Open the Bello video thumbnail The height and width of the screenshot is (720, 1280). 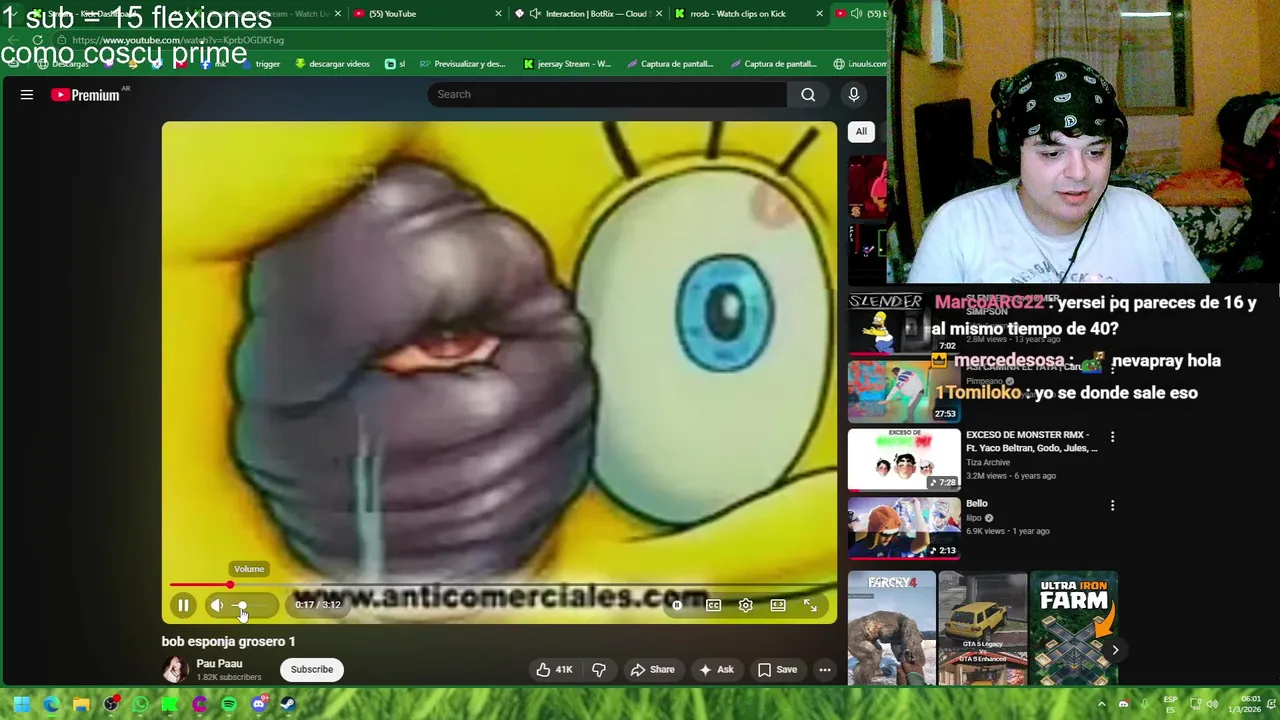pyautogui.click(x=904, y=528)
